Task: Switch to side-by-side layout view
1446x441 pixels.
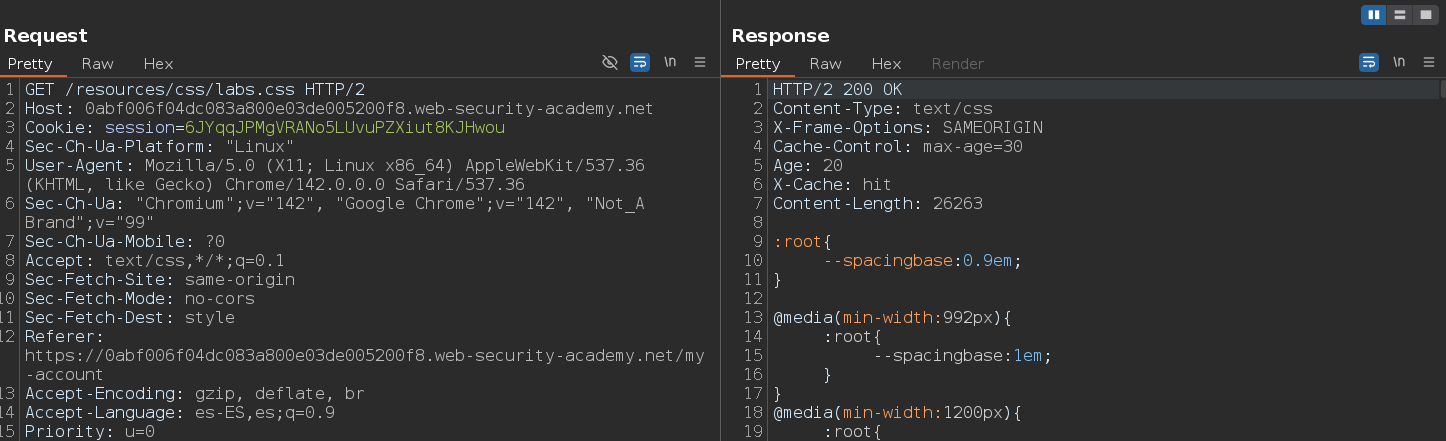Action: (x=1374, y=15)
